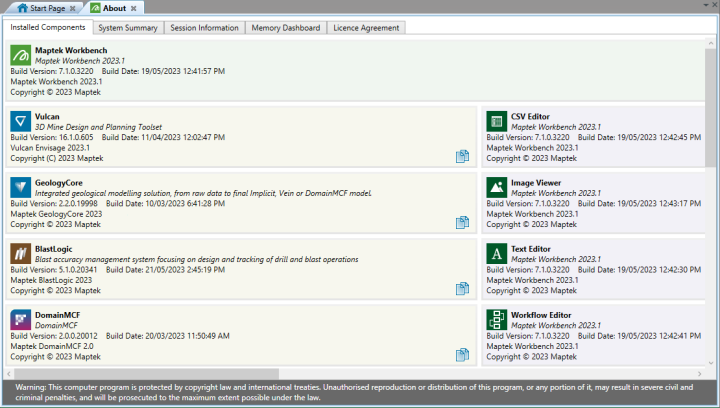Select the BlastLogic component title
Image resolution: width=720 pixels, height=408 pixels.
click(x=54, y=249)
